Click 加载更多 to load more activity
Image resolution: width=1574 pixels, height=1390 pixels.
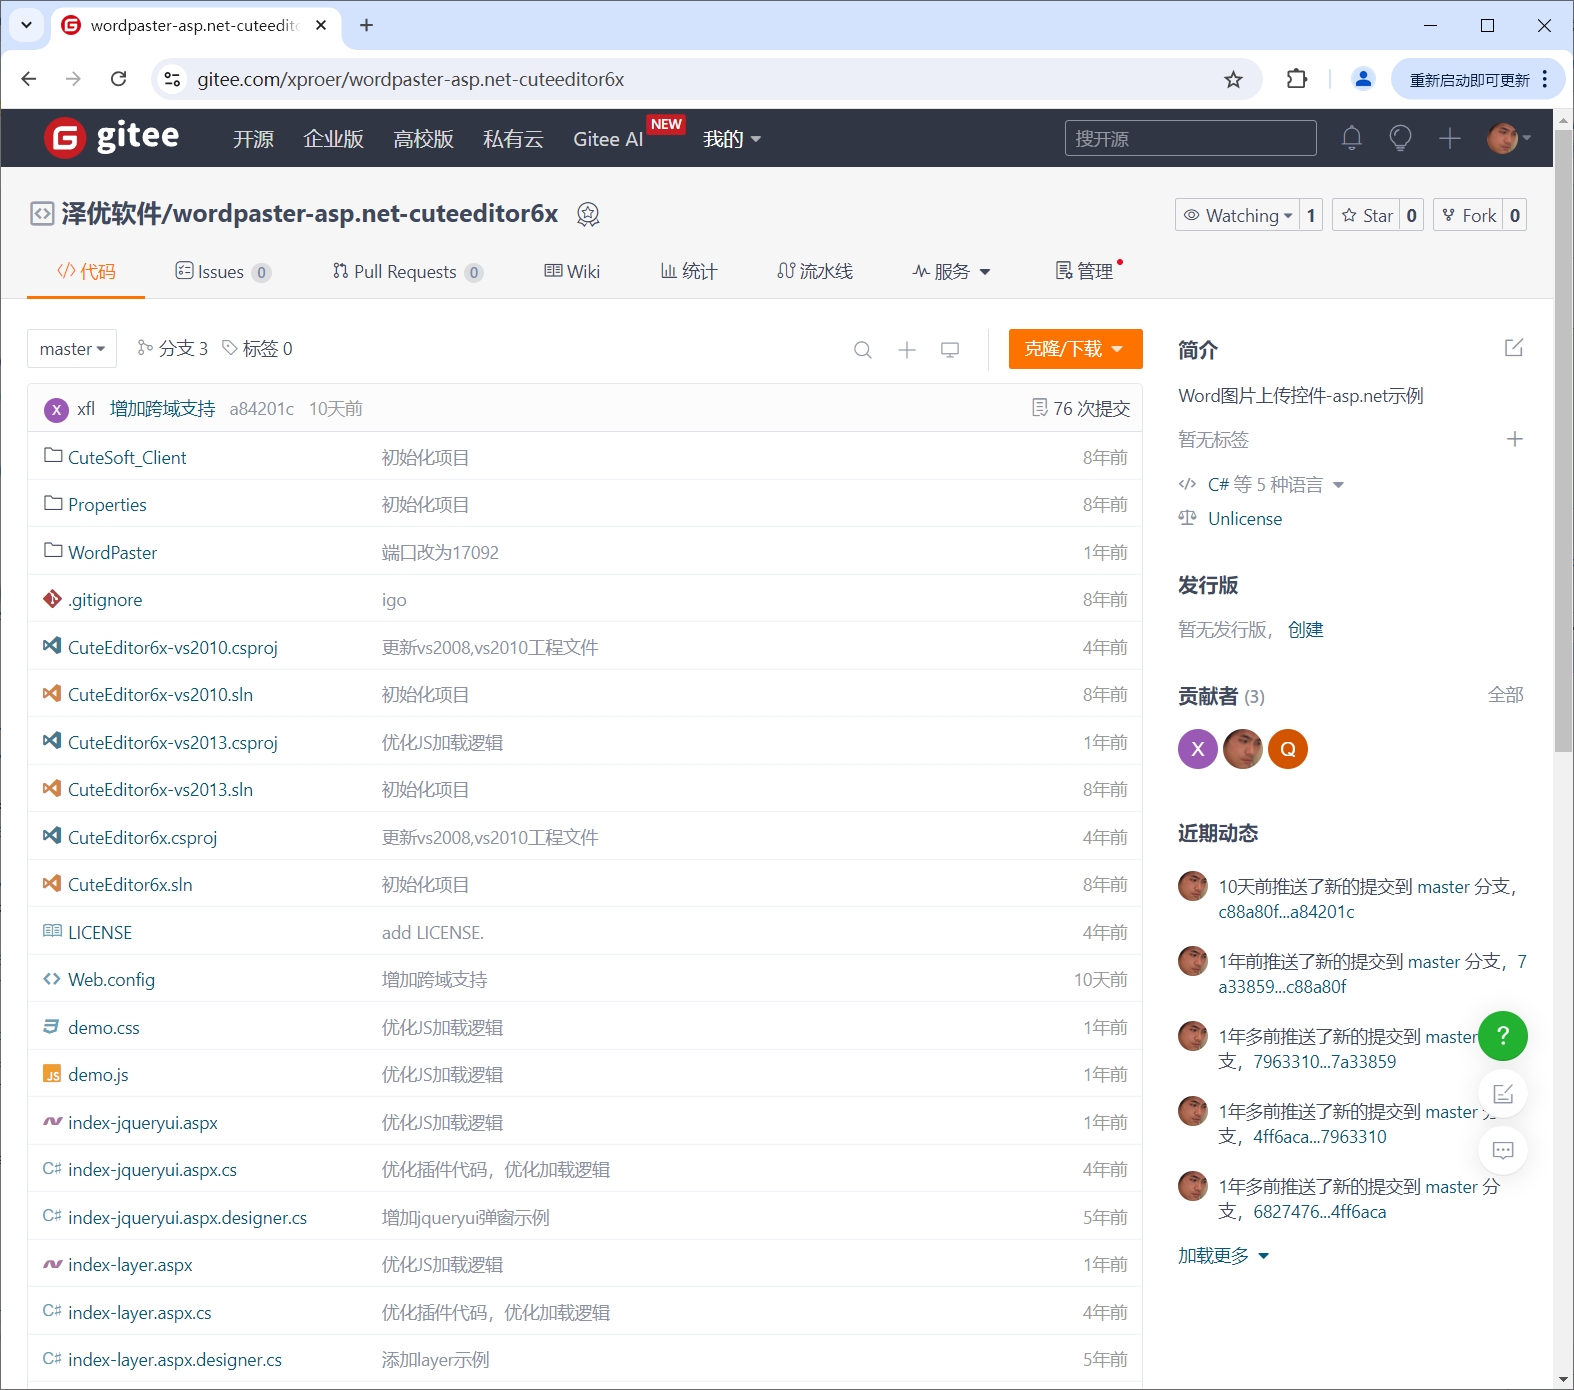(1222, 1256)
